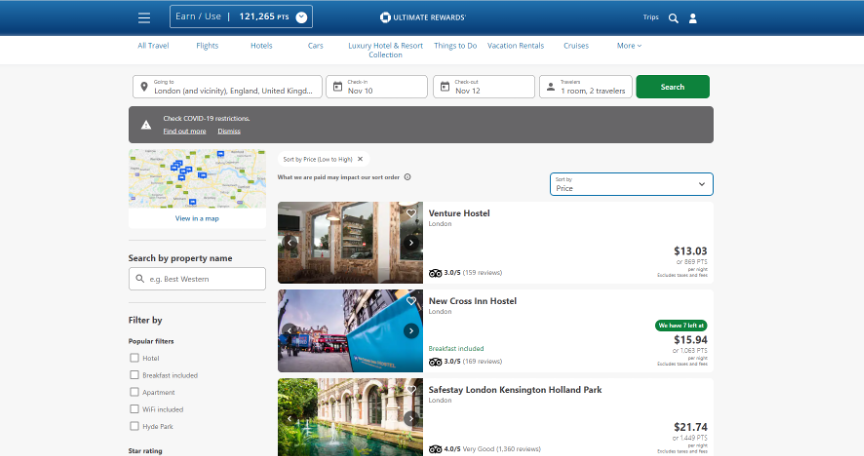Screen dimensions: 864x456
Task: Expand the Earn / Use points dropdown
Action: 301,17
